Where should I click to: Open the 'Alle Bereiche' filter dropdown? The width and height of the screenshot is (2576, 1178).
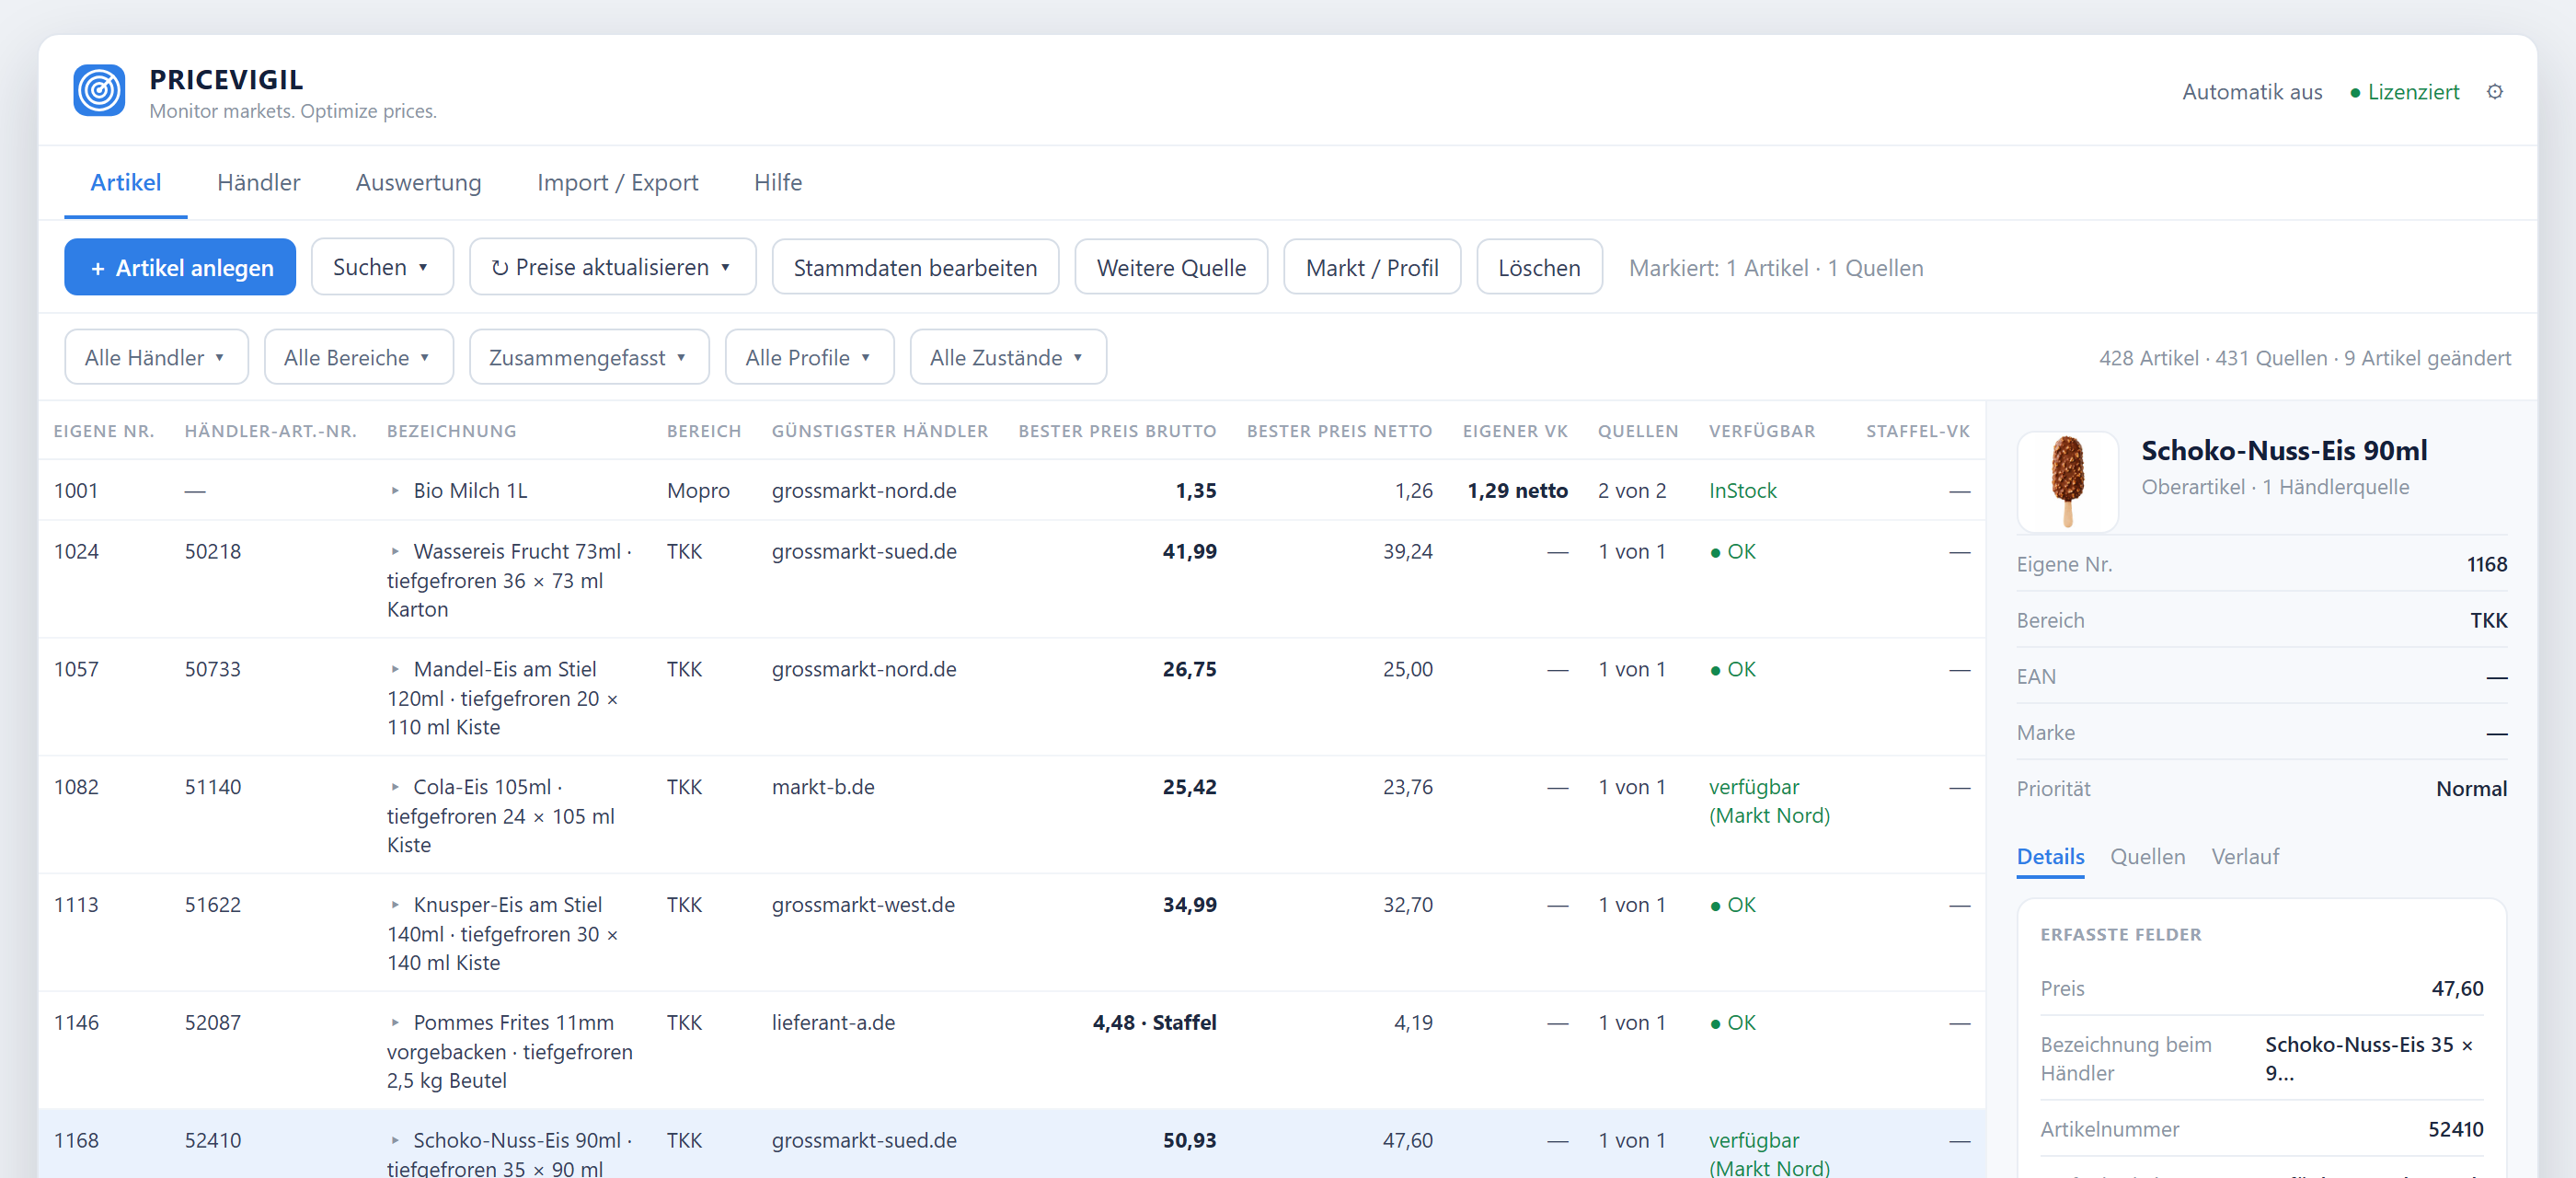(x=358, y=357)
